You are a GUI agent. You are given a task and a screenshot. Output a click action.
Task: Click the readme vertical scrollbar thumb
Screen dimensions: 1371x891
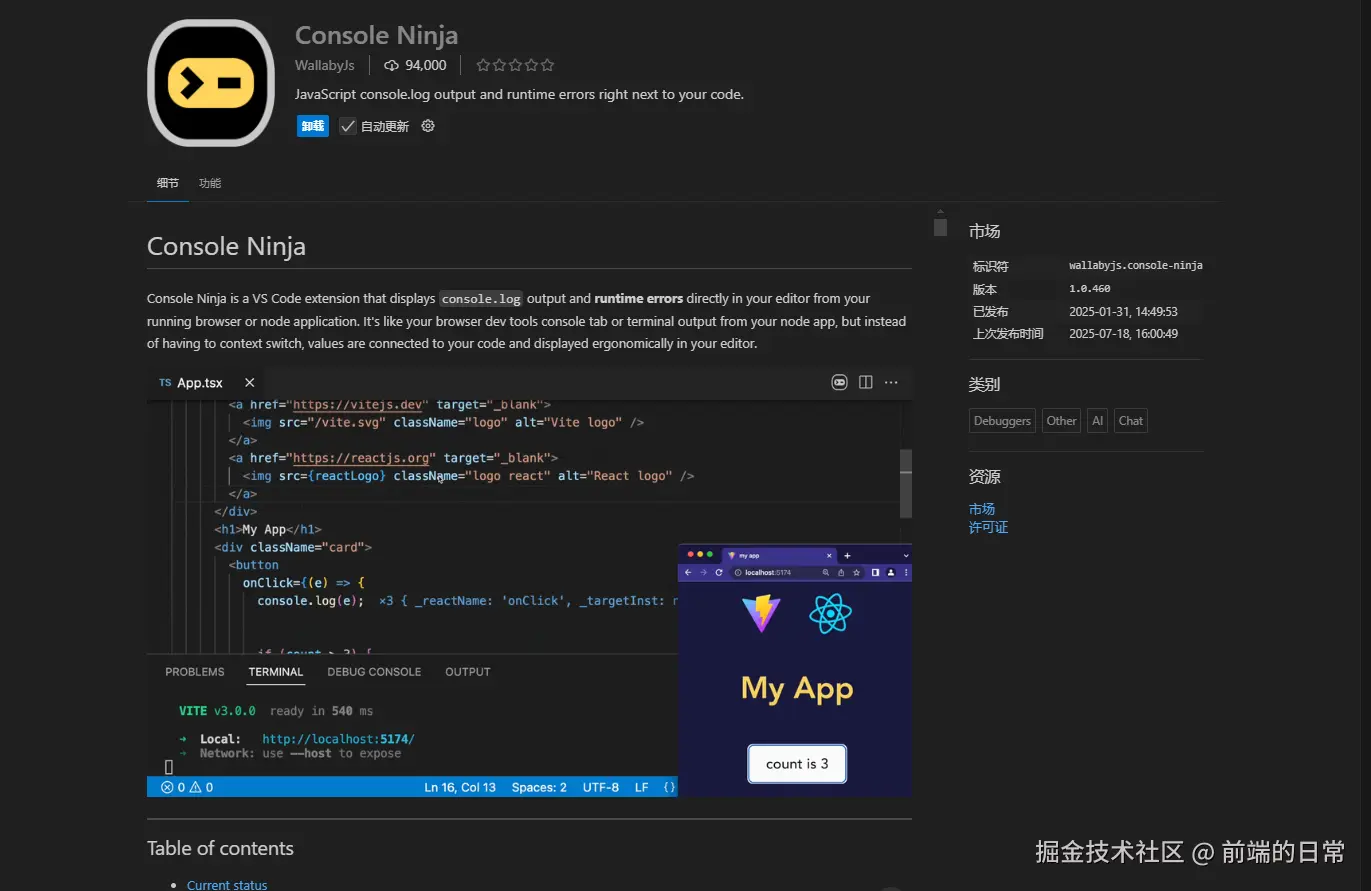point(940,227)
